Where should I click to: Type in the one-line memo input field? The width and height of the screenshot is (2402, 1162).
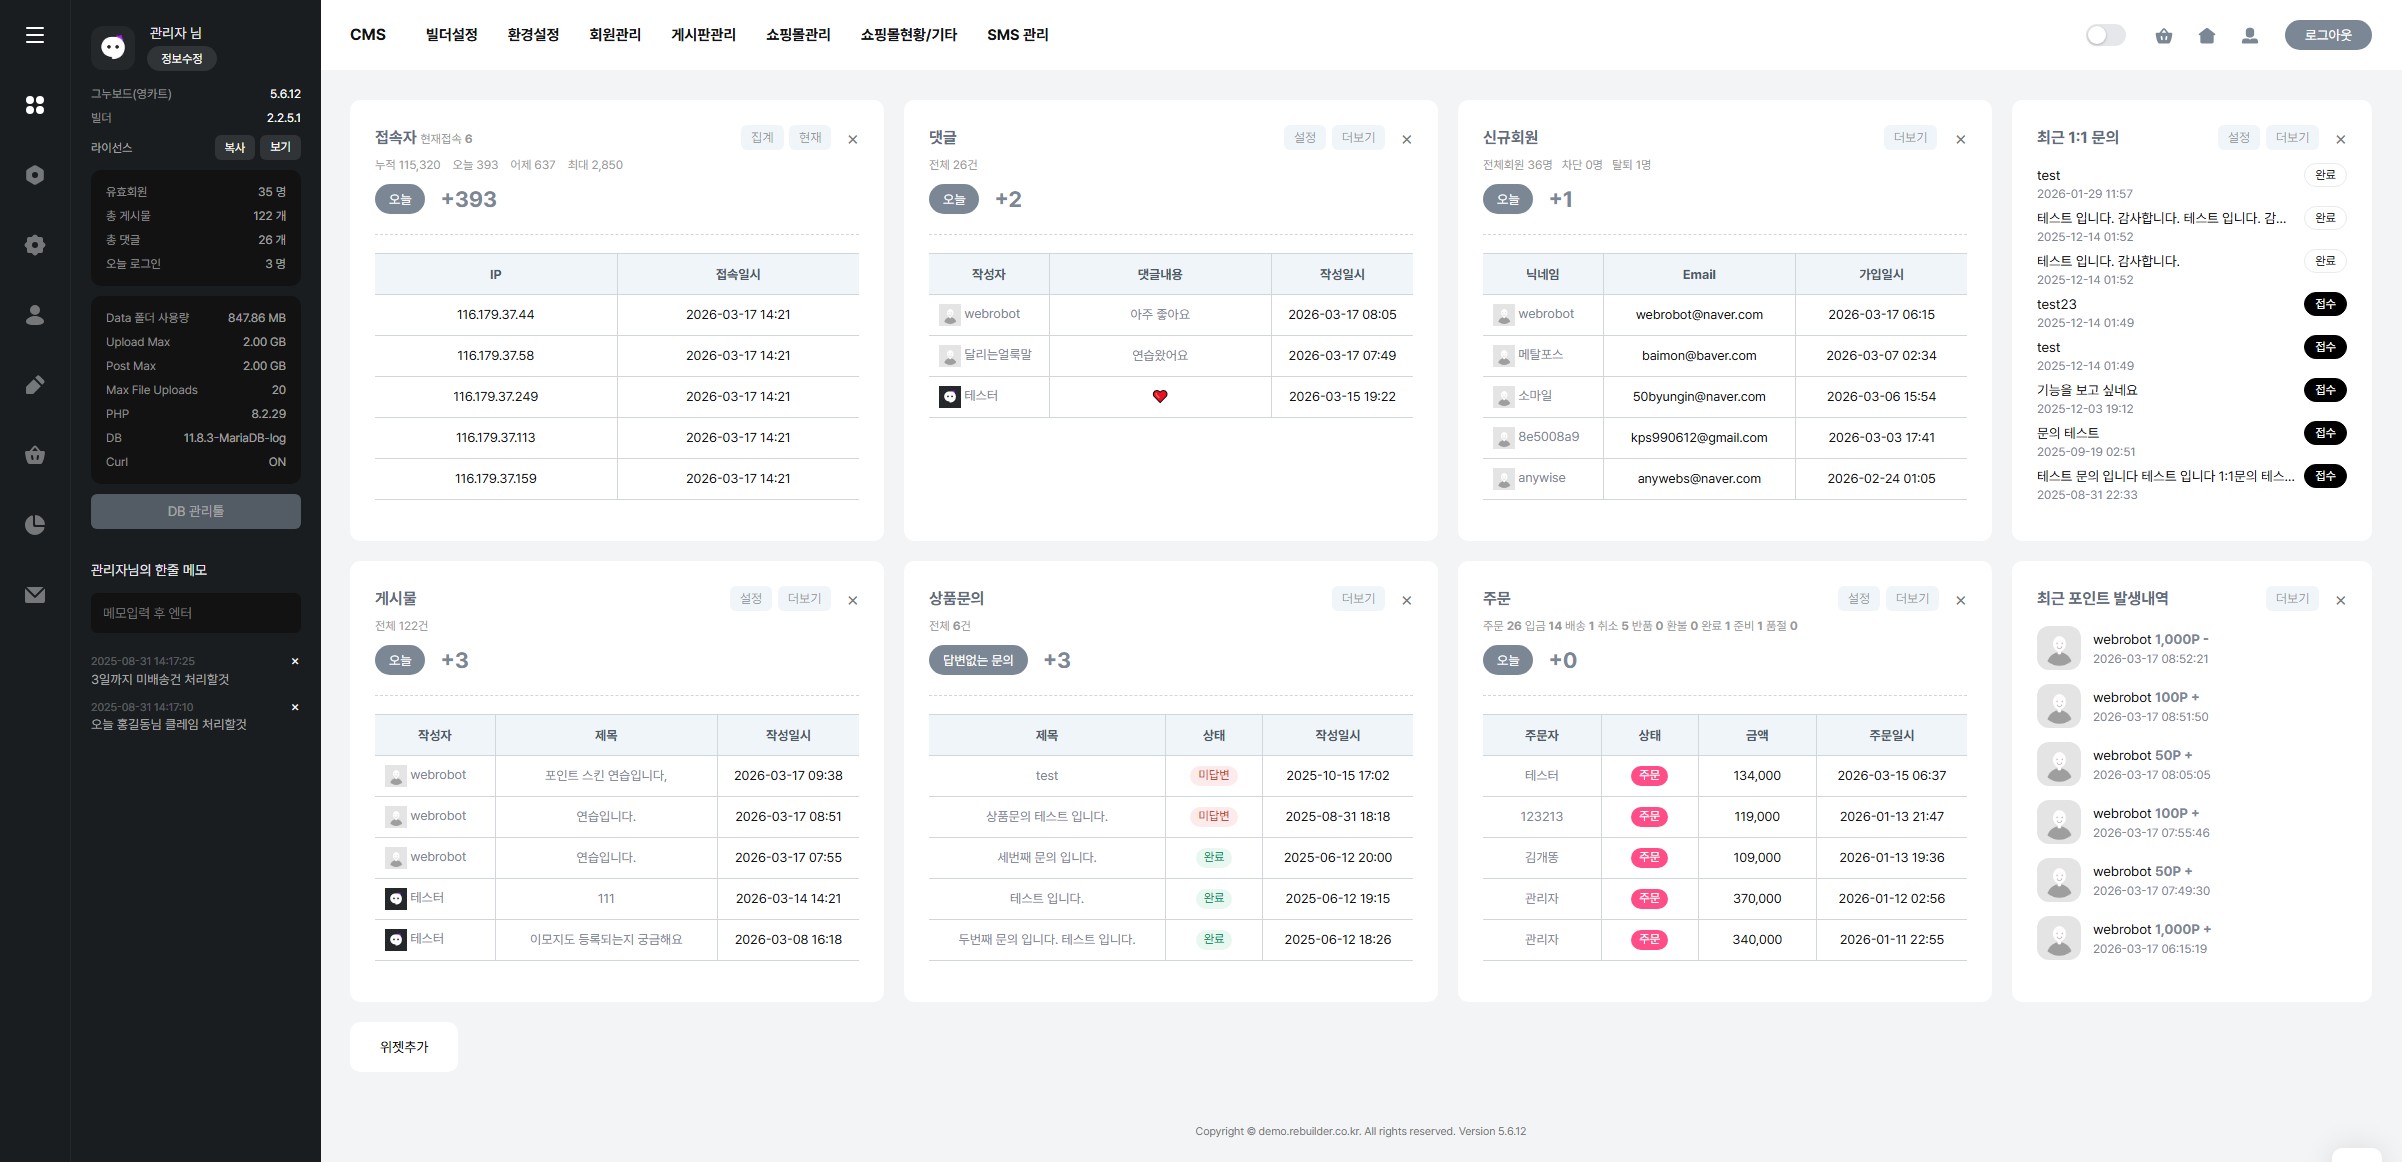(x=196, y=613)
